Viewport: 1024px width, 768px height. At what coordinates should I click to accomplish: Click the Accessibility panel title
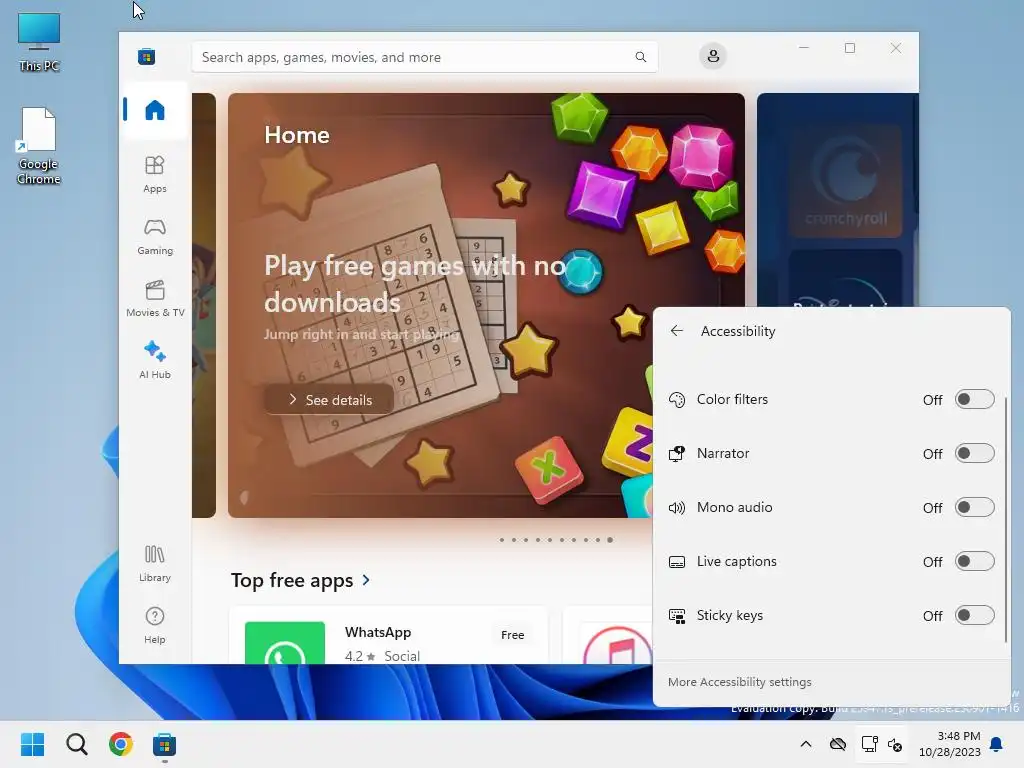pos(738,331)
